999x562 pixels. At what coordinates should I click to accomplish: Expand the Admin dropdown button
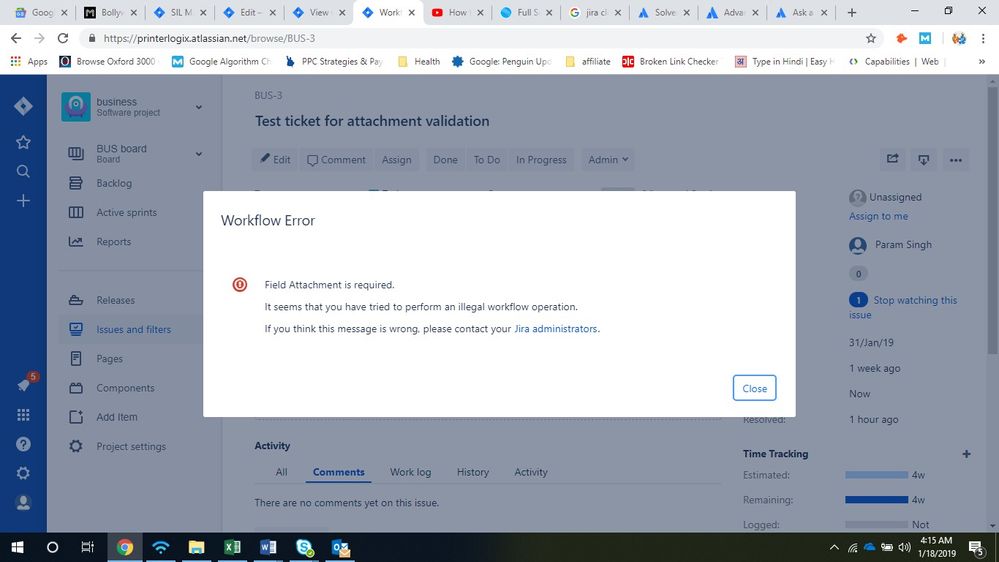click(x=608, y=159)
